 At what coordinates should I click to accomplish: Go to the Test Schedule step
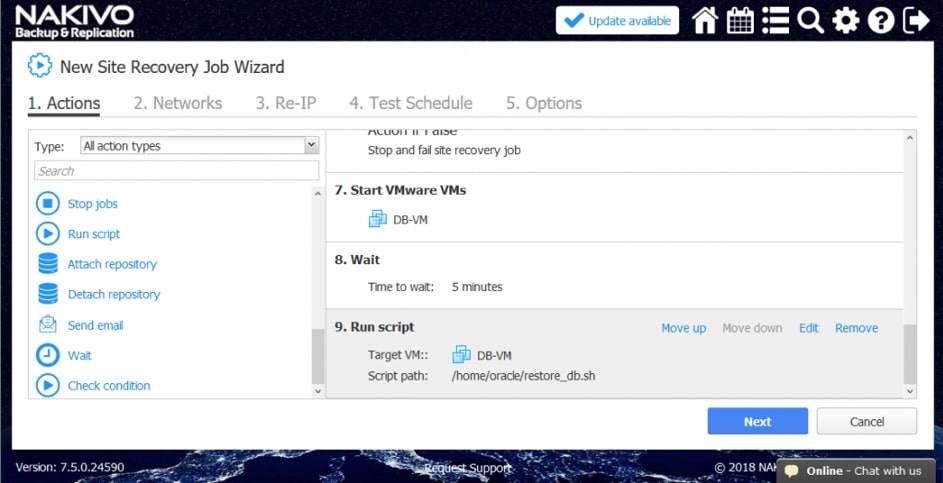click(410, 103)
